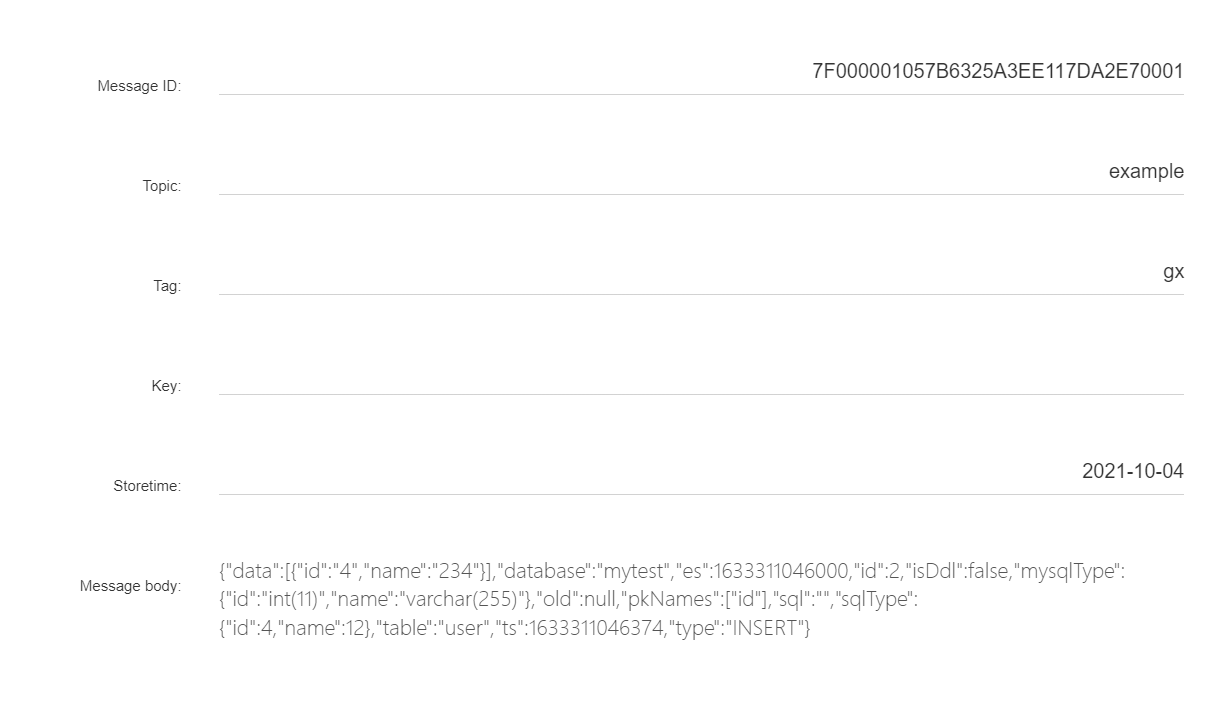Screen dimensions: 1205x722
Task: Click the Message ID input field
Action: (x=701, y=72)
